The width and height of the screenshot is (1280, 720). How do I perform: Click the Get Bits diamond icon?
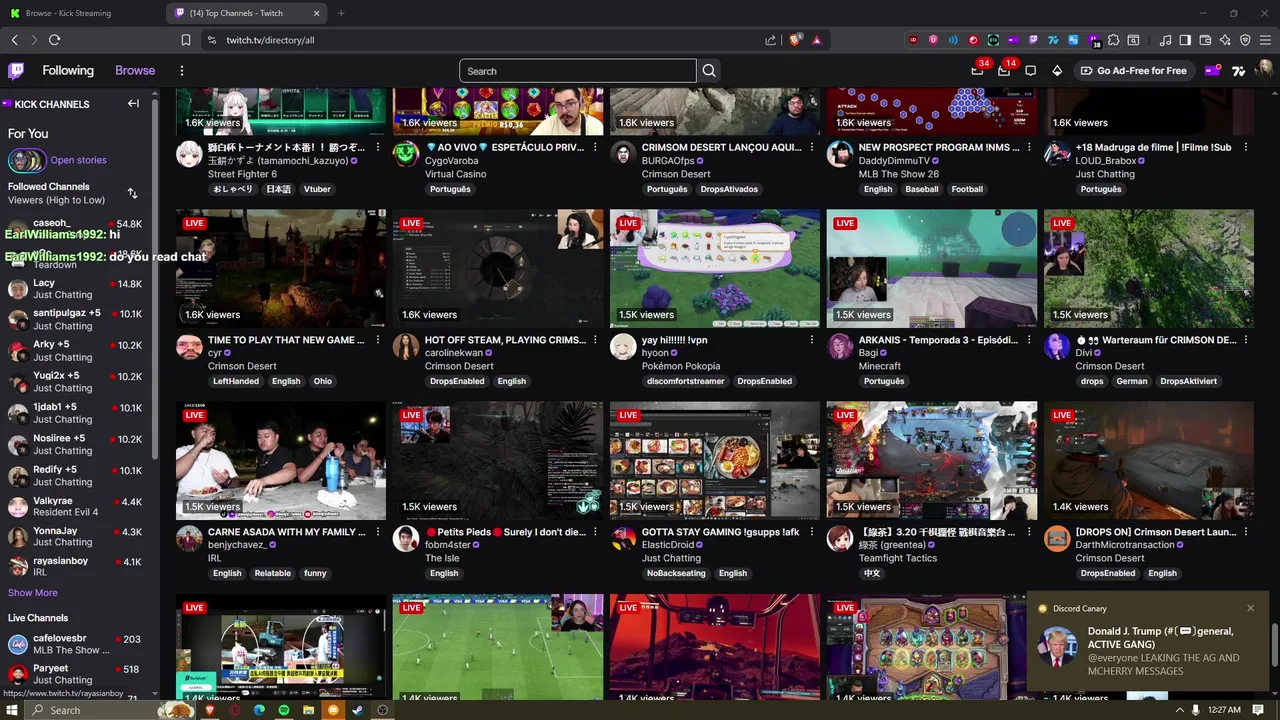pos(1057,71)
